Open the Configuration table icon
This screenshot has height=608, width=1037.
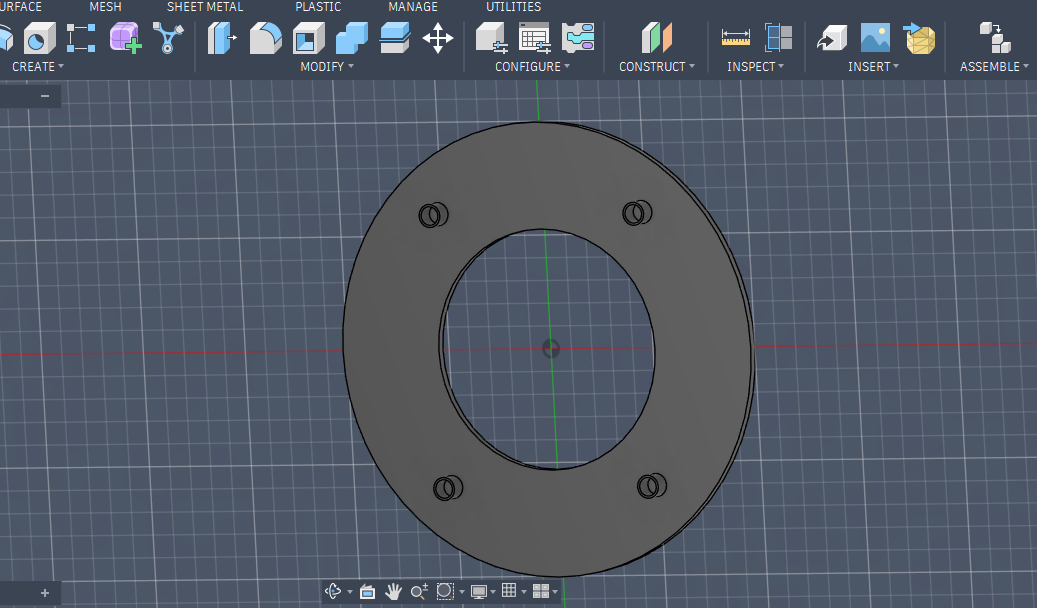[534, 38]
